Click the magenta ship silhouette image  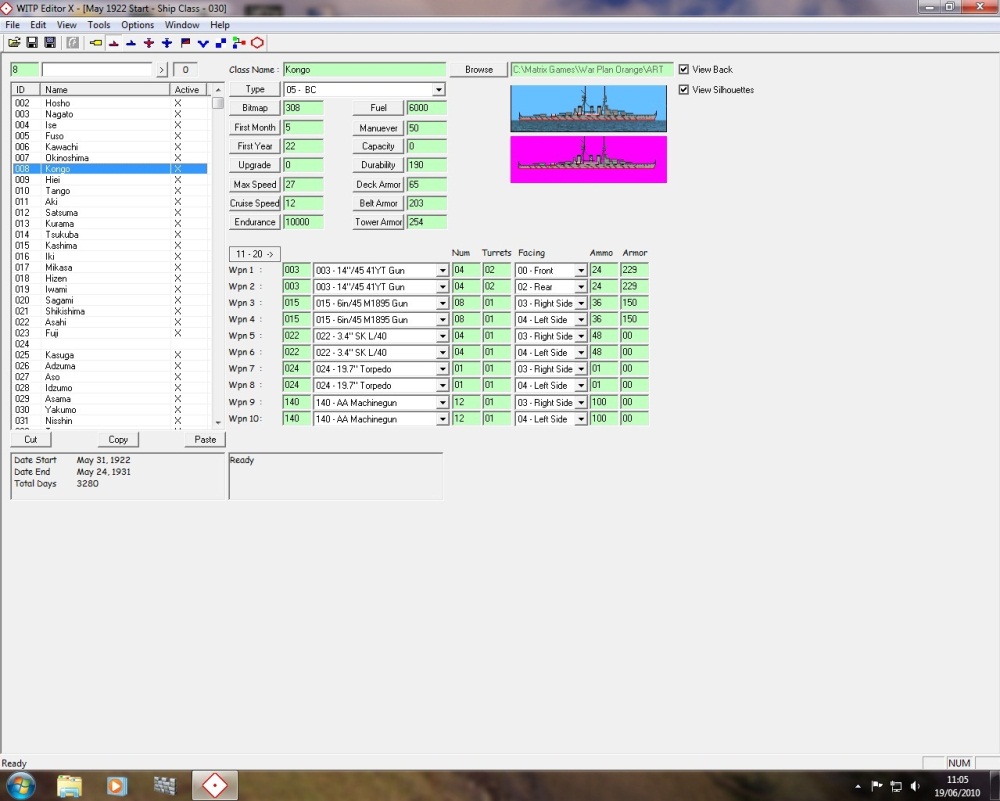588,159
